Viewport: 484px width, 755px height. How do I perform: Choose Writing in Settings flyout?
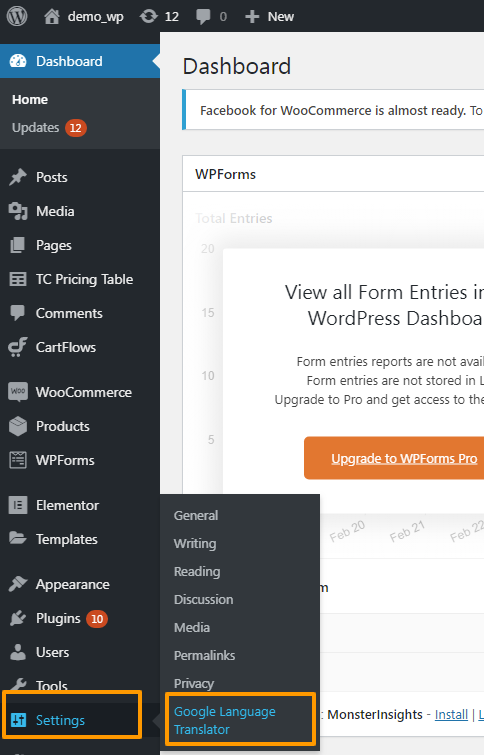(x=195, y=544)
